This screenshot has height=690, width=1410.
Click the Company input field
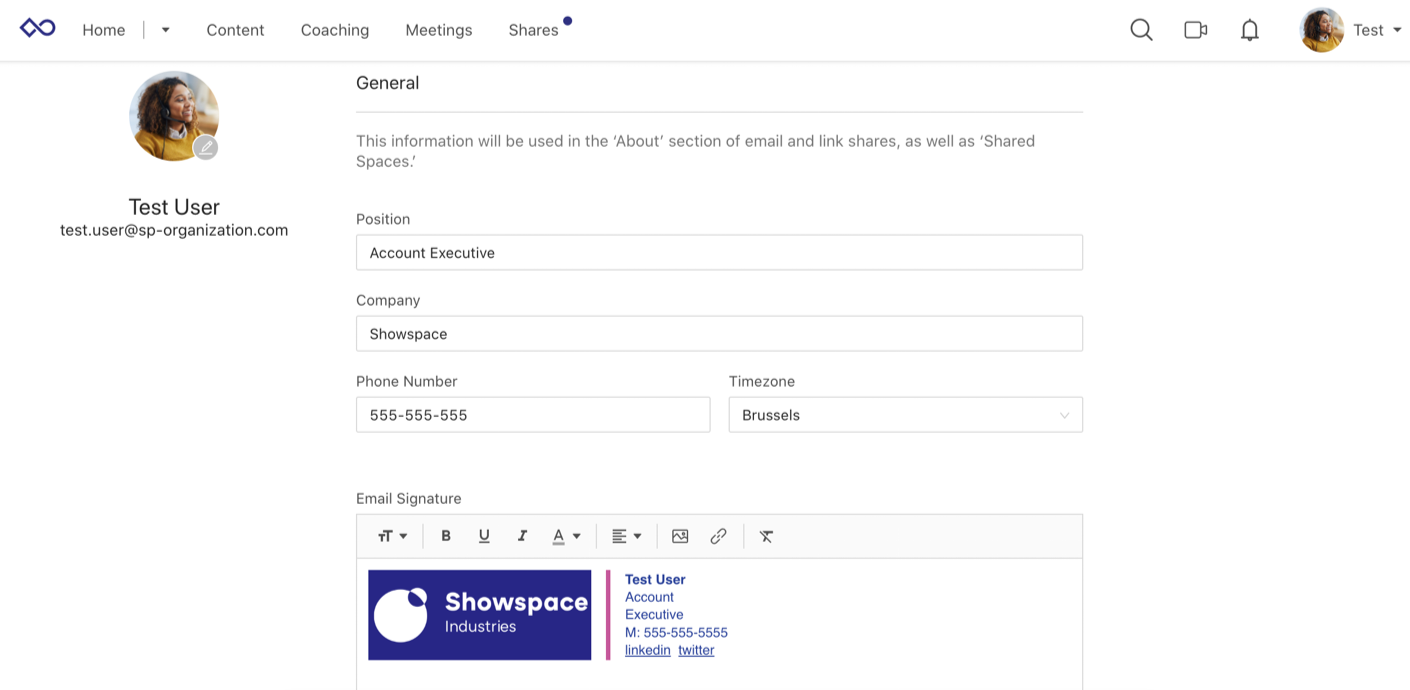click(x=719, y=333)
